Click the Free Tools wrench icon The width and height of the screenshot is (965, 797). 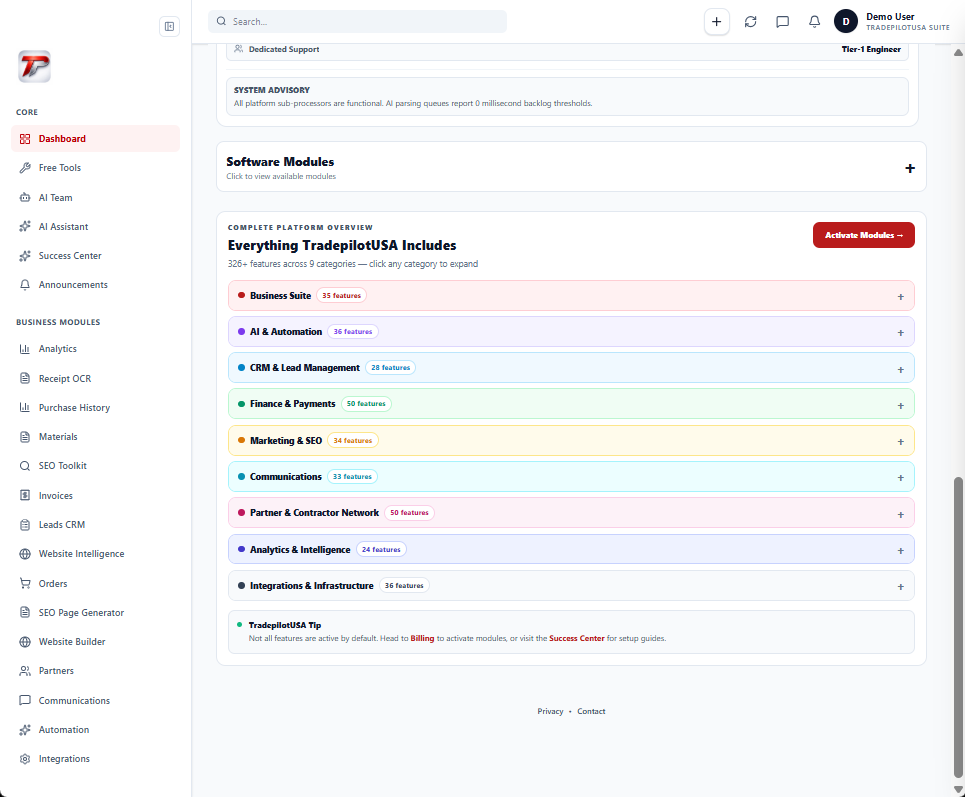point(25,167)
